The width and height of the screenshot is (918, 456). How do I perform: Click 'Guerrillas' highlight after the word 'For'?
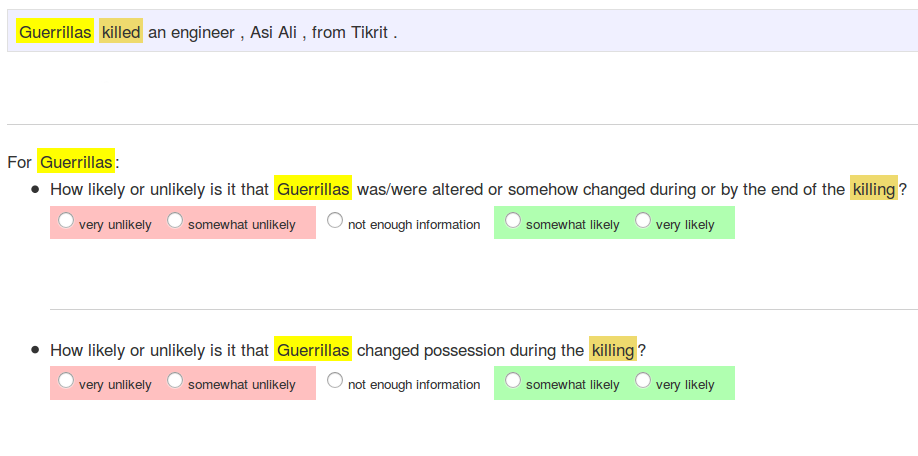[76, 161]
